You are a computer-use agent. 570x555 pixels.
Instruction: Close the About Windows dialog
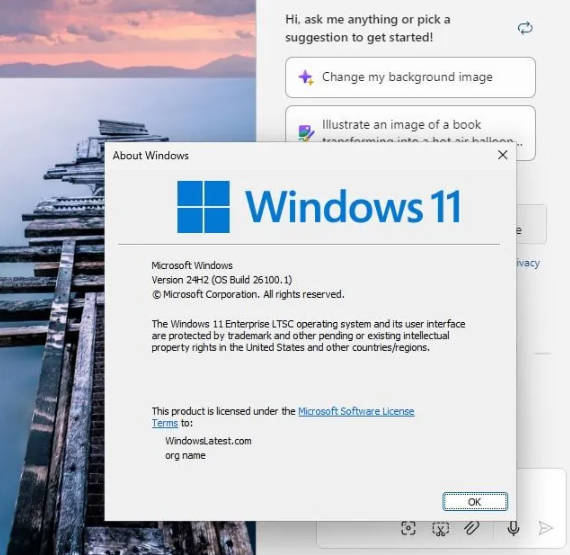(502, 155)
